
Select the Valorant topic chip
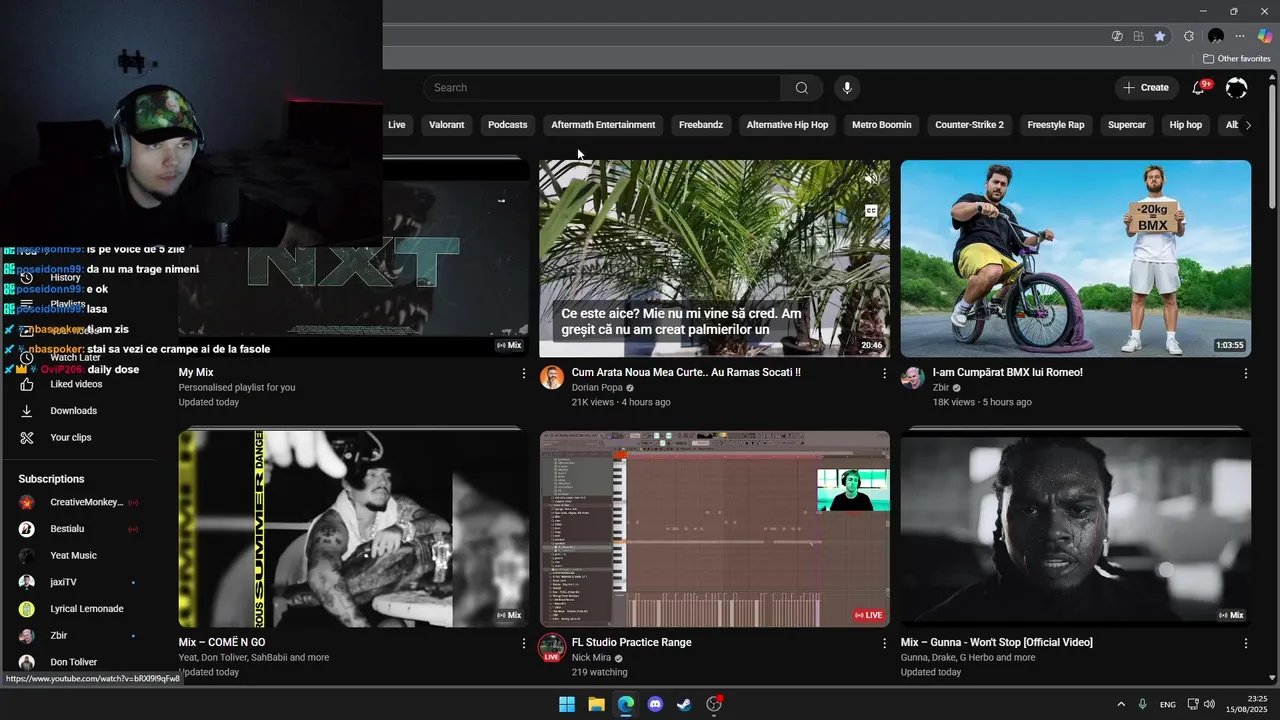[447, 125]
